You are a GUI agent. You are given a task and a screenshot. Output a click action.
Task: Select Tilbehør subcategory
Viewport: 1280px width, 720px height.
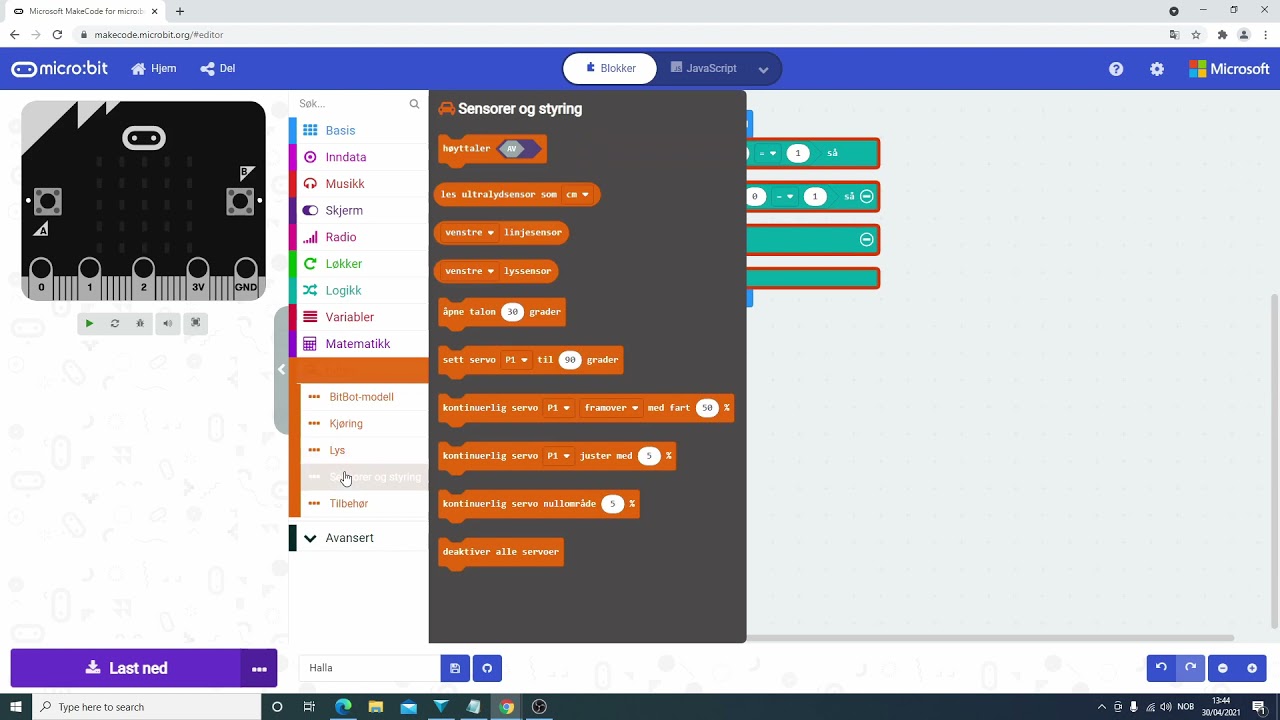coord(364,504)
